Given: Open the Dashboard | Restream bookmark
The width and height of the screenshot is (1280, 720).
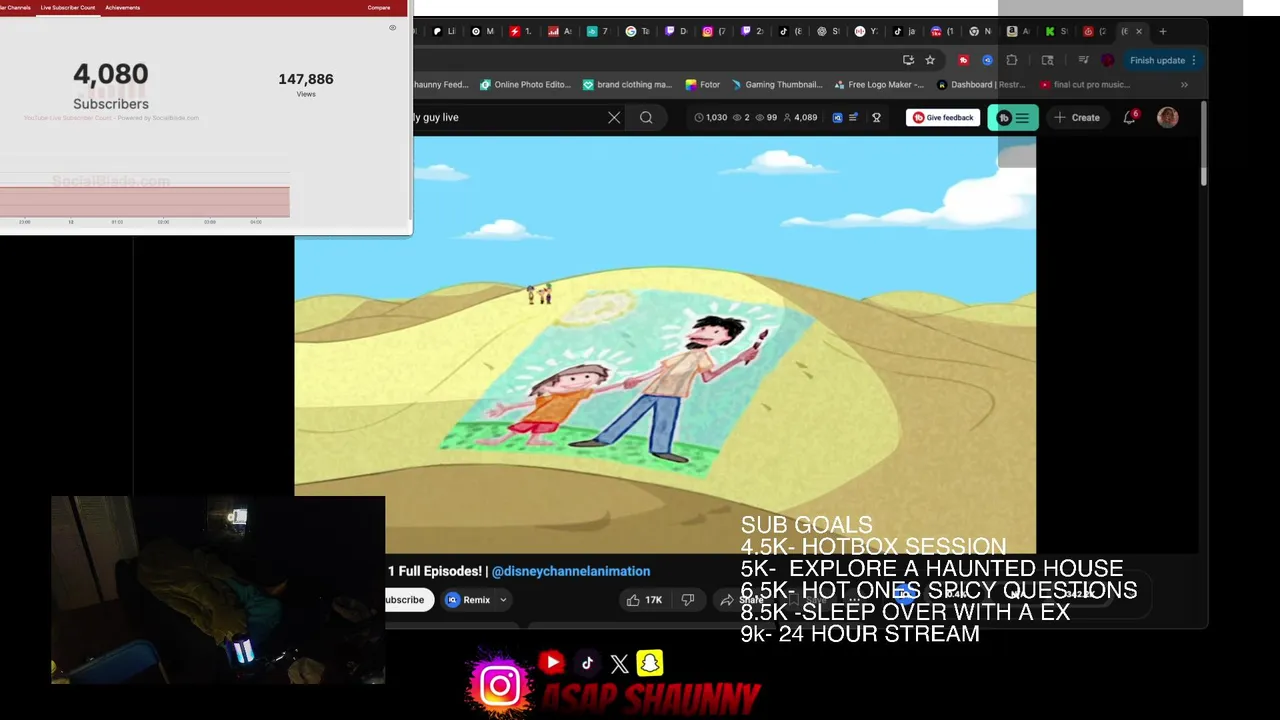Looking at the screenshot, I should pos(980,85).
